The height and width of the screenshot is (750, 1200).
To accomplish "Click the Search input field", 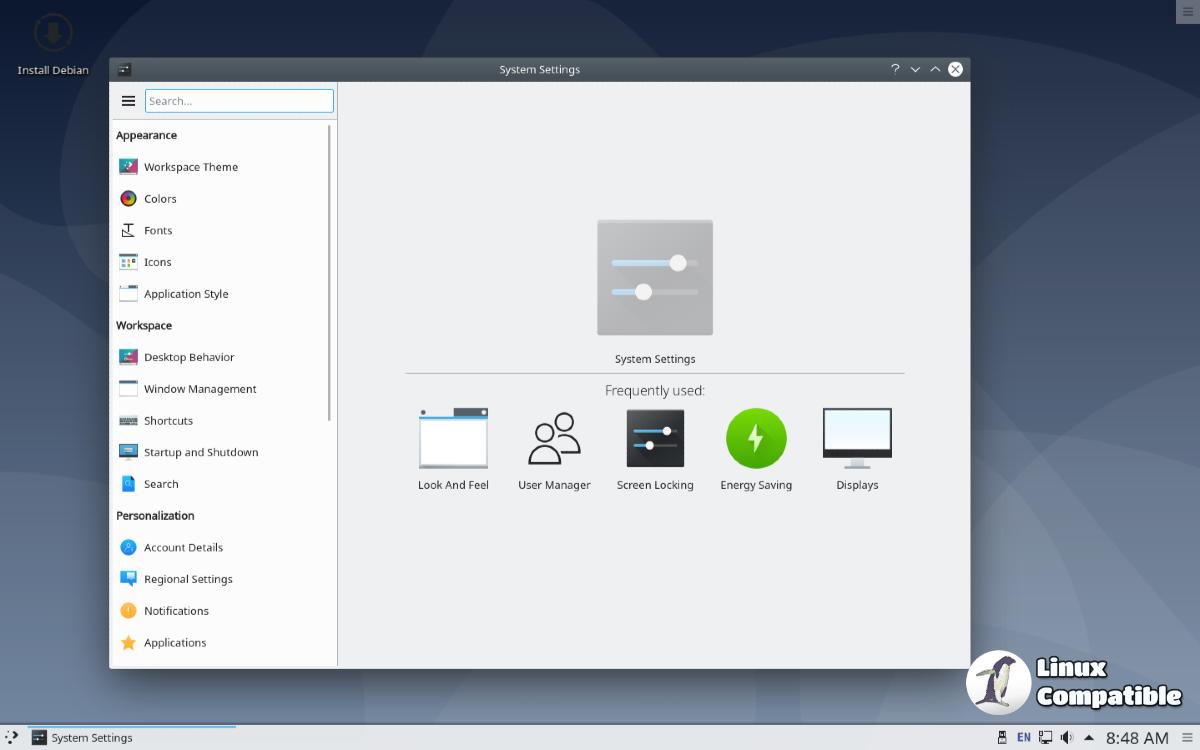I will pyautogui.click(x=239, y=101).
